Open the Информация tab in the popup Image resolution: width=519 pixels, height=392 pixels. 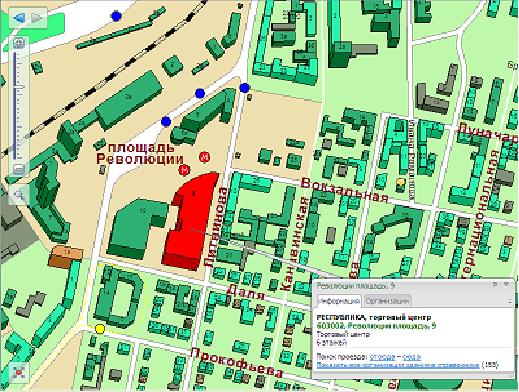[339, 301]
